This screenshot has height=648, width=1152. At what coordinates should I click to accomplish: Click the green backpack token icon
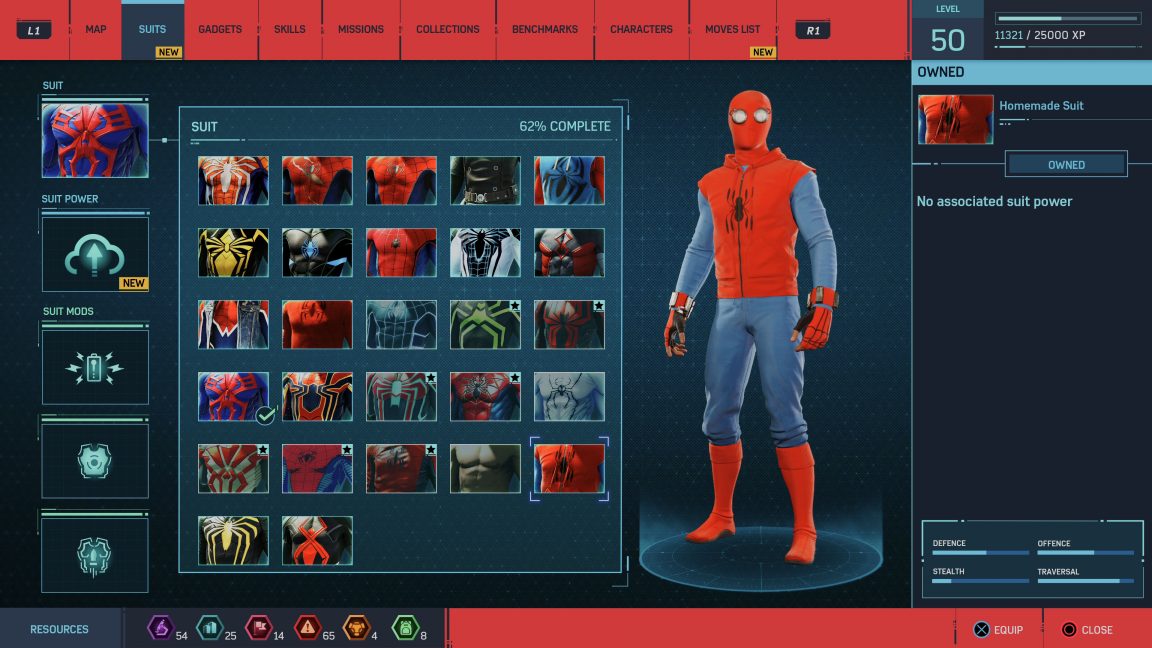click(405, 627)
